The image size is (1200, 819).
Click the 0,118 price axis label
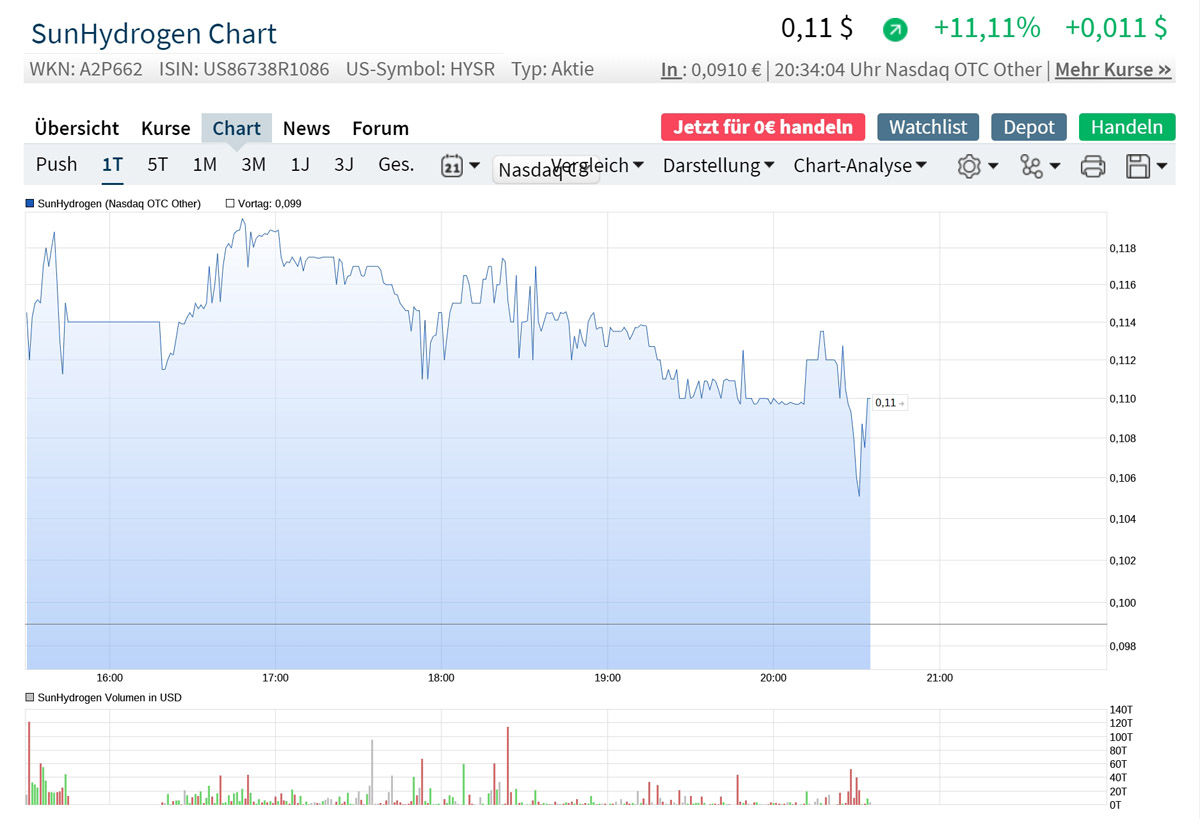tap(1122, 248)
